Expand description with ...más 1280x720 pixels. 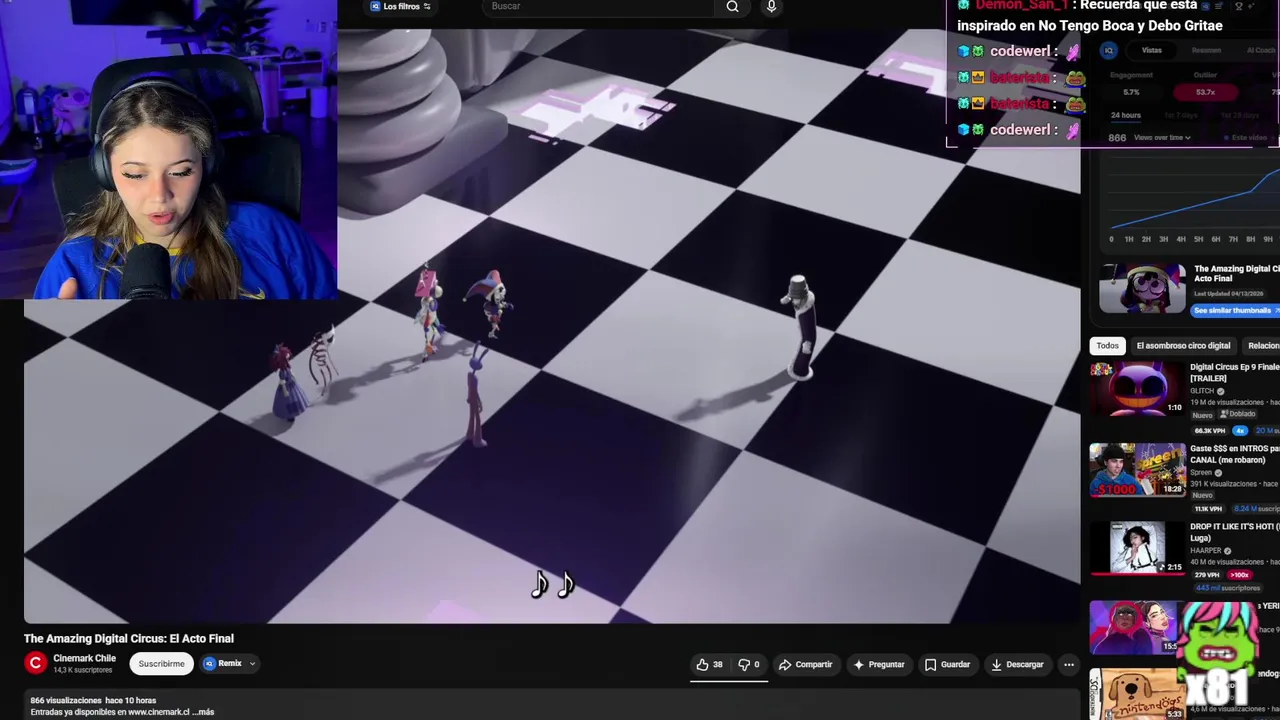204,712
